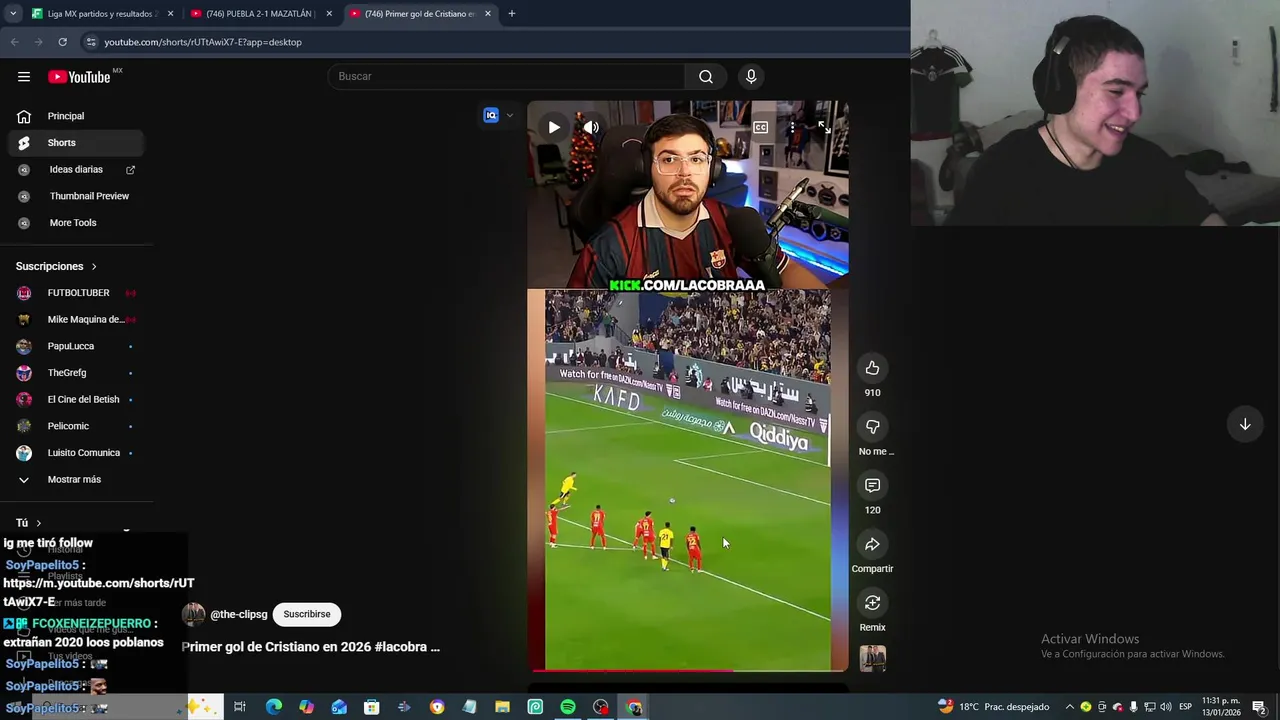The image size is (1280, 720).
Task: Open Copilot from taskbar
Action: [x=306, y=707]
